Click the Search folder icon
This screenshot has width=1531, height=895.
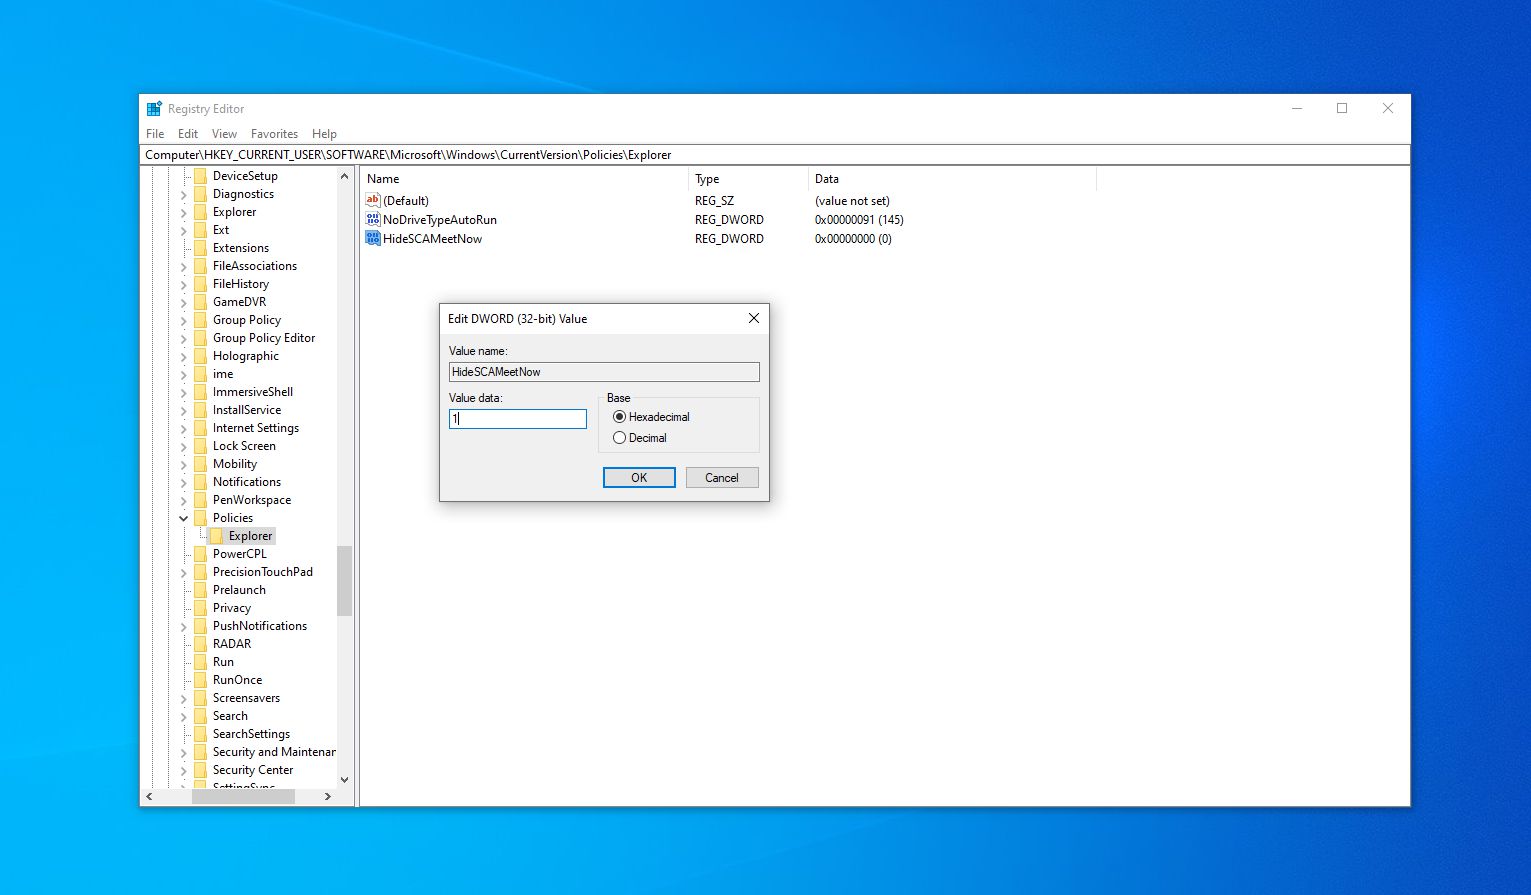tap(200, 716)
